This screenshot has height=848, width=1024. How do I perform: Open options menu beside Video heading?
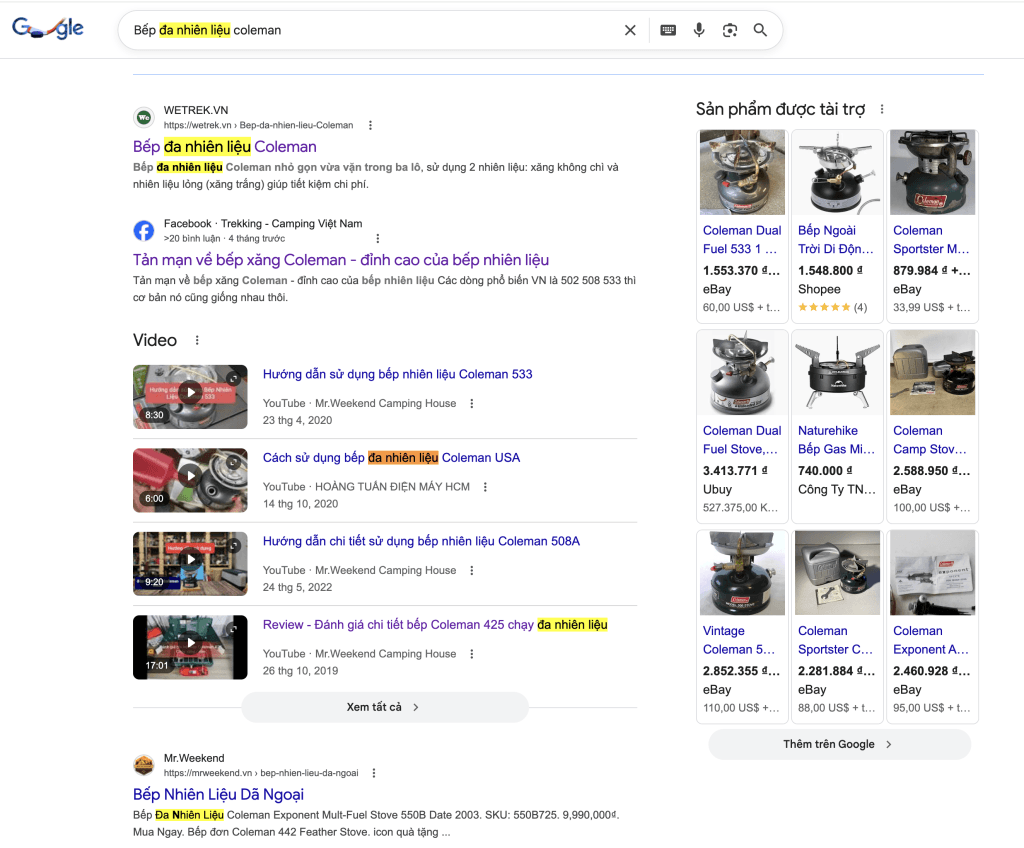[197, 341]
